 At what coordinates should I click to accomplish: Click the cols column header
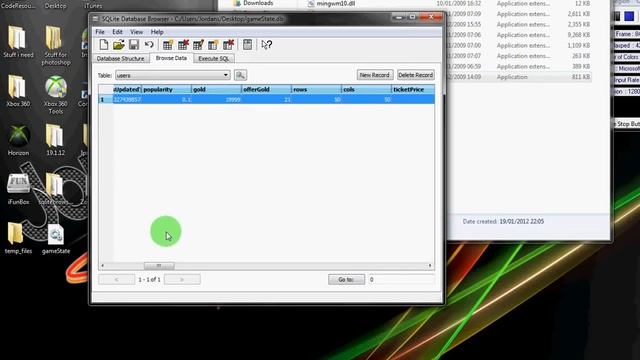point(366,89)
